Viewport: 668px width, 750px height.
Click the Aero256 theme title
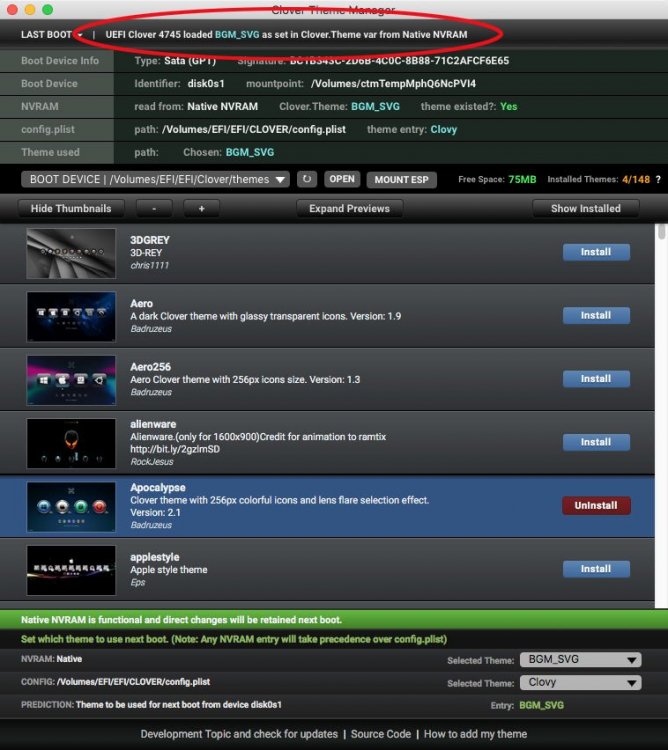150,367
